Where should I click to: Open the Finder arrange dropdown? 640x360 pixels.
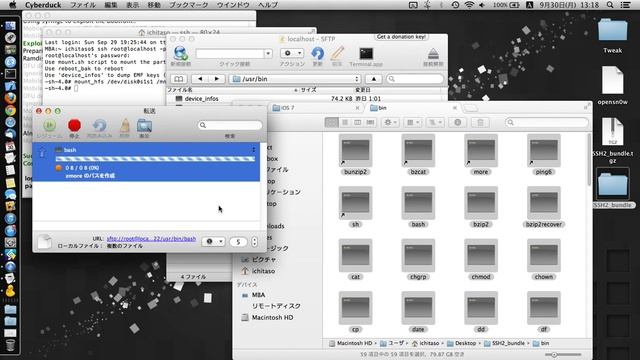[413, 122]
